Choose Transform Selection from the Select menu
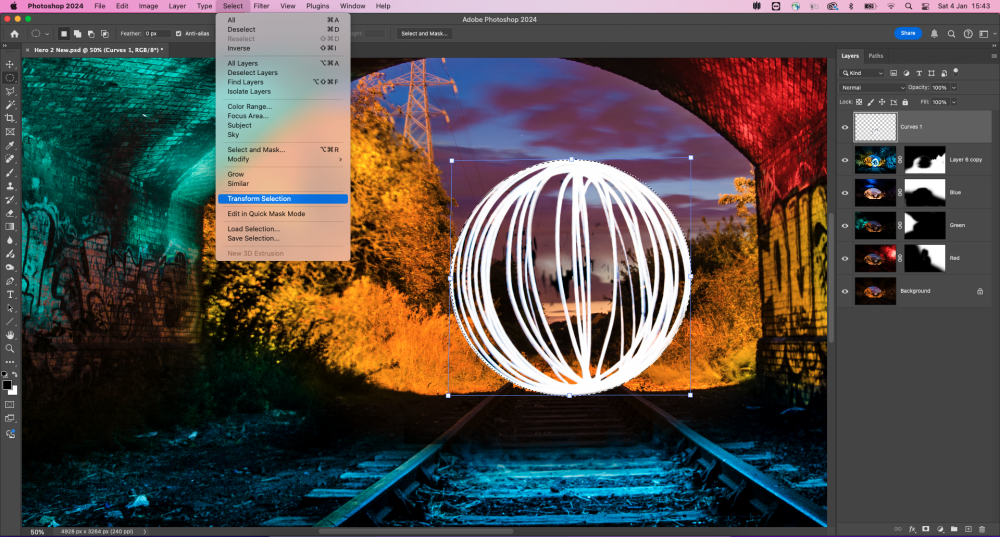The image size is (1000, 537). [259, 199]
